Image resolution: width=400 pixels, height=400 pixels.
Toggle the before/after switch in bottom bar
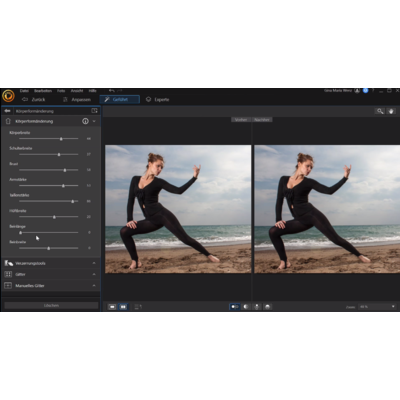pyautogui.click(x=235, y=307)
